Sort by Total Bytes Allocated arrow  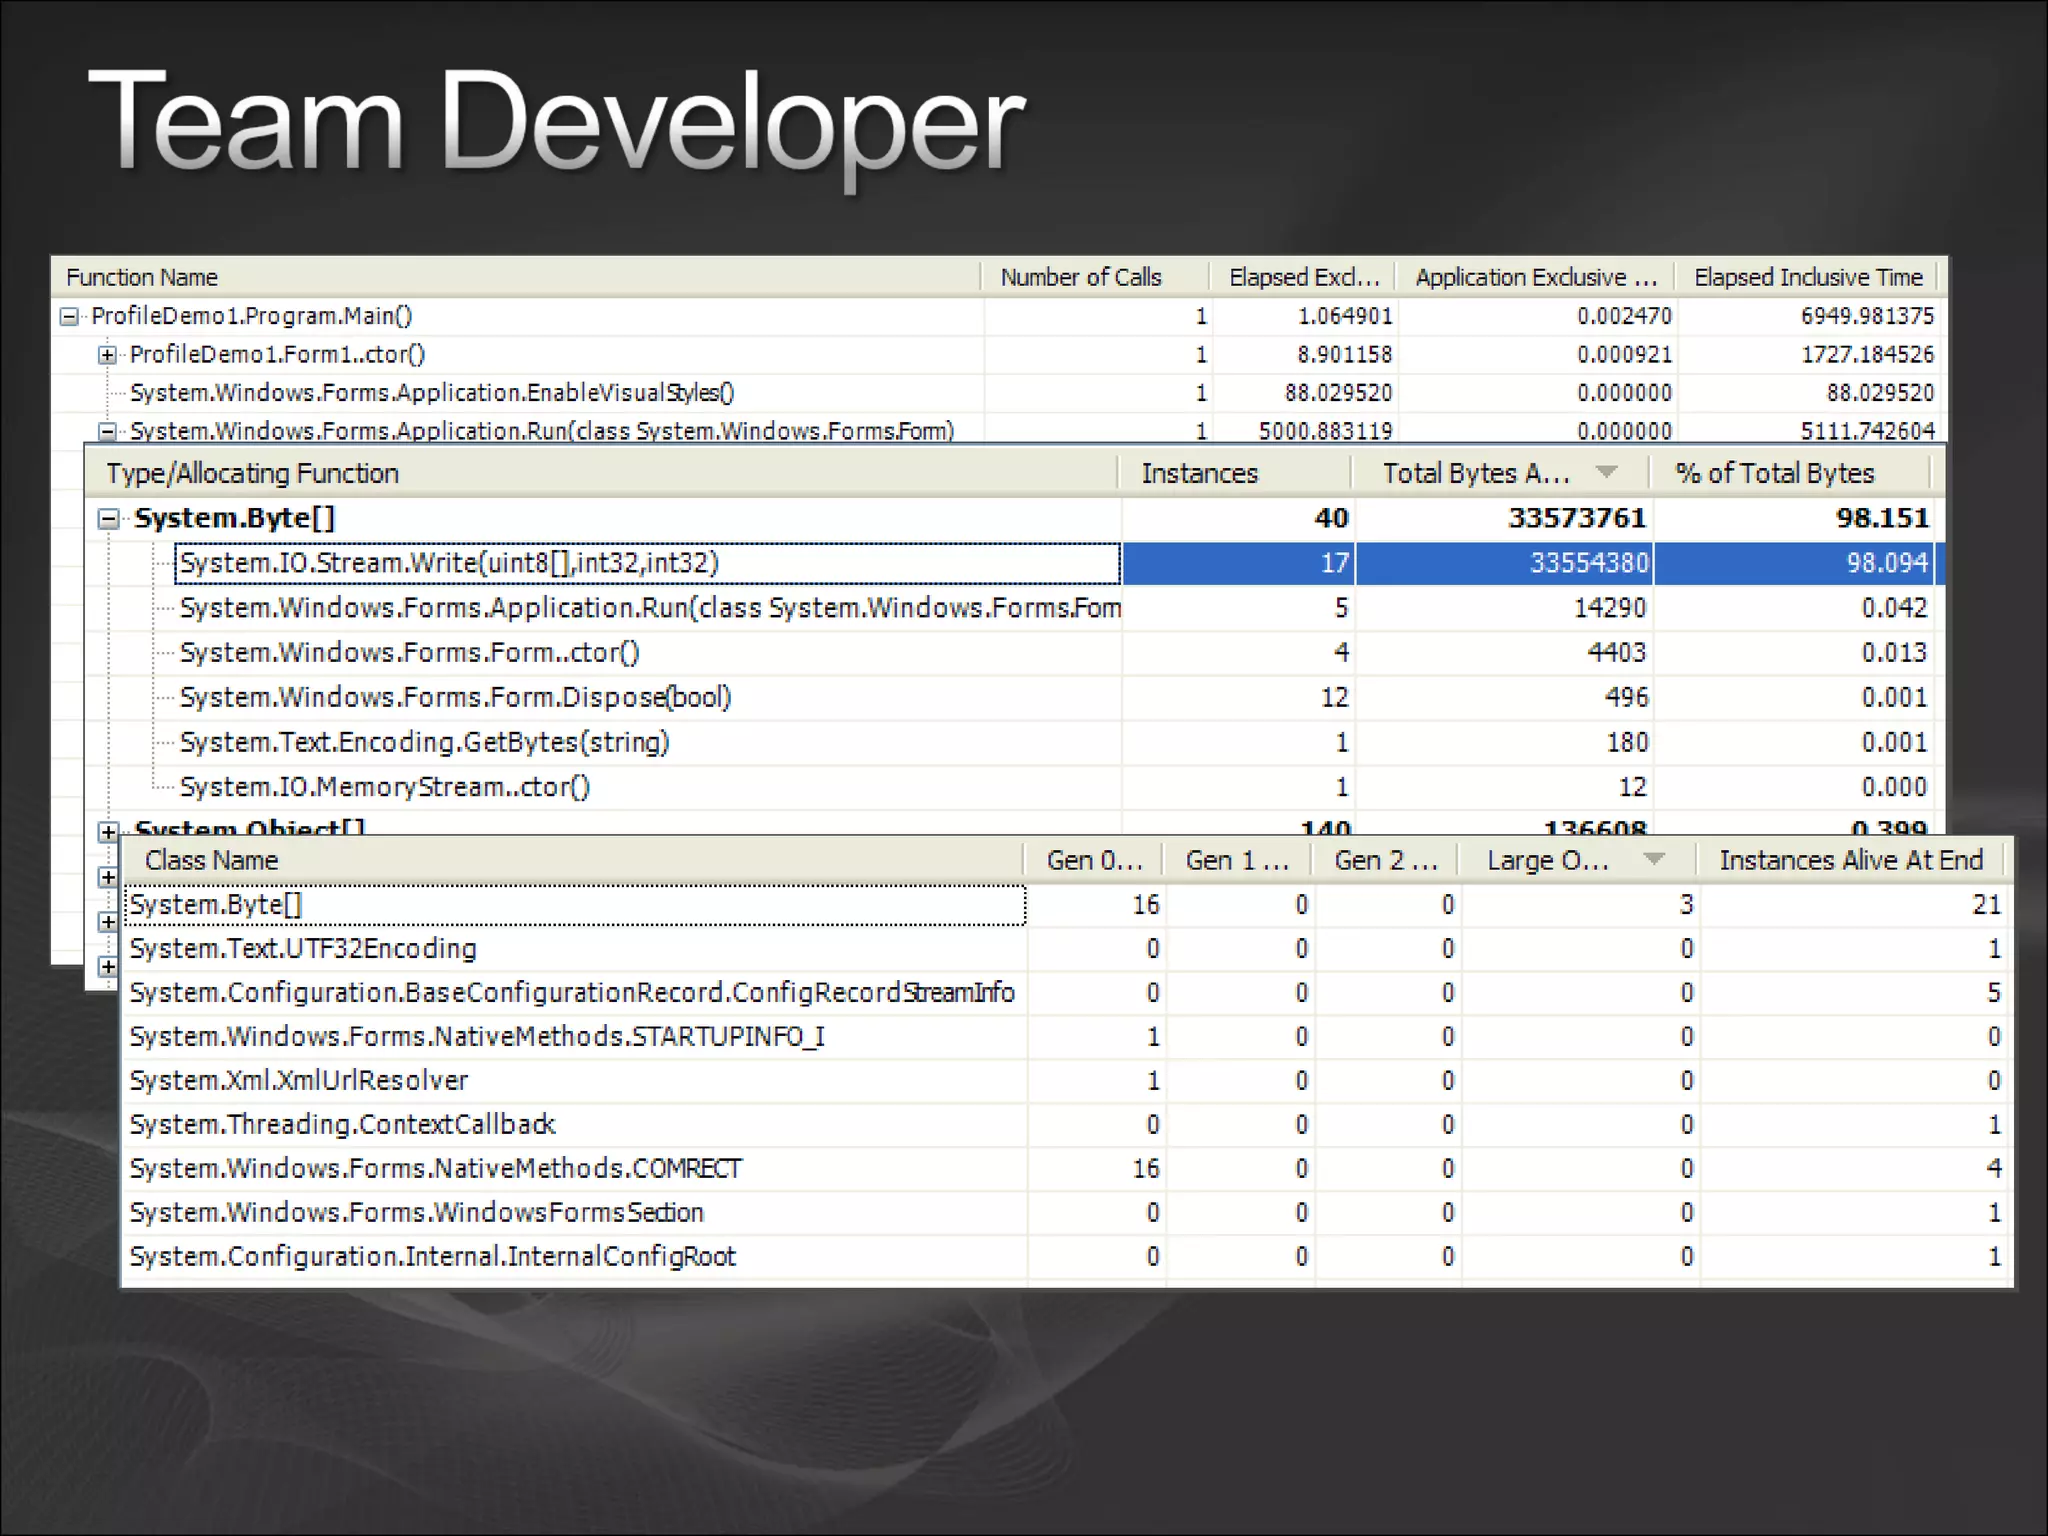1607,472
